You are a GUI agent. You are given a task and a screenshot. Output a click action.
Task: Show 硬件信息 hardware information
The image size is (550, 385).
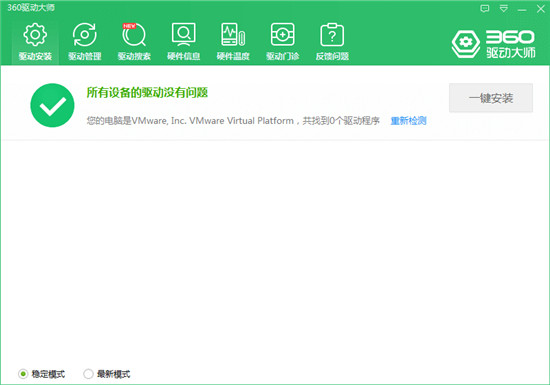point(183,42)
